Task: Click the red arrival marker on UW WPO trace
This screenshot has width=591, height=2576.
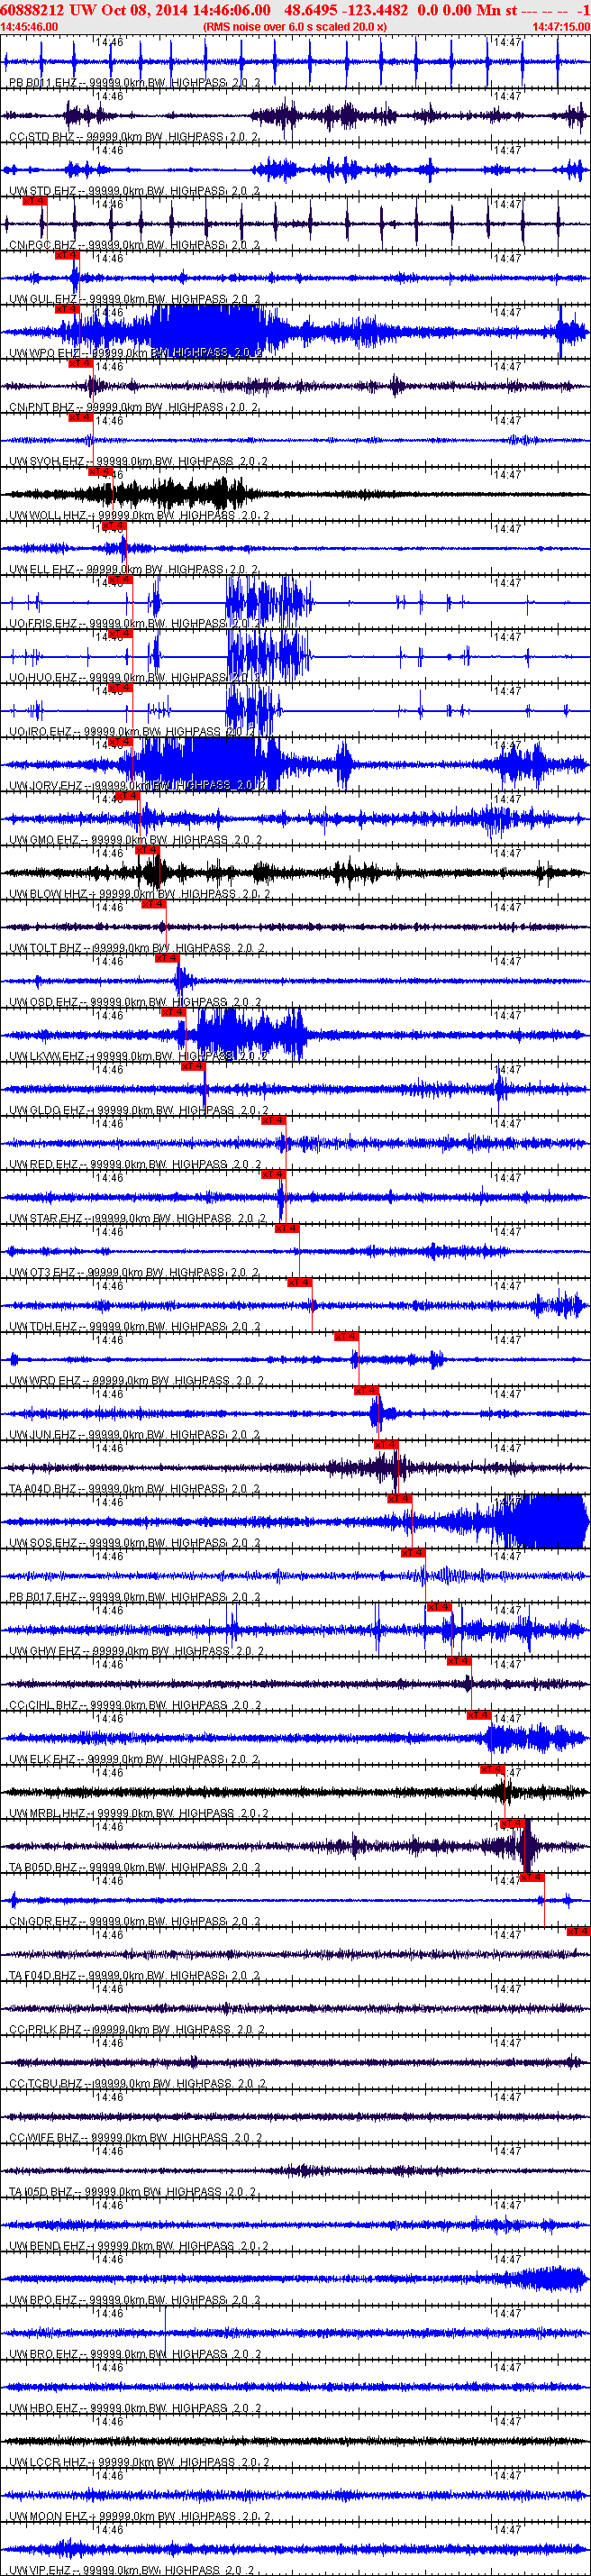Action: pos(66,309)
